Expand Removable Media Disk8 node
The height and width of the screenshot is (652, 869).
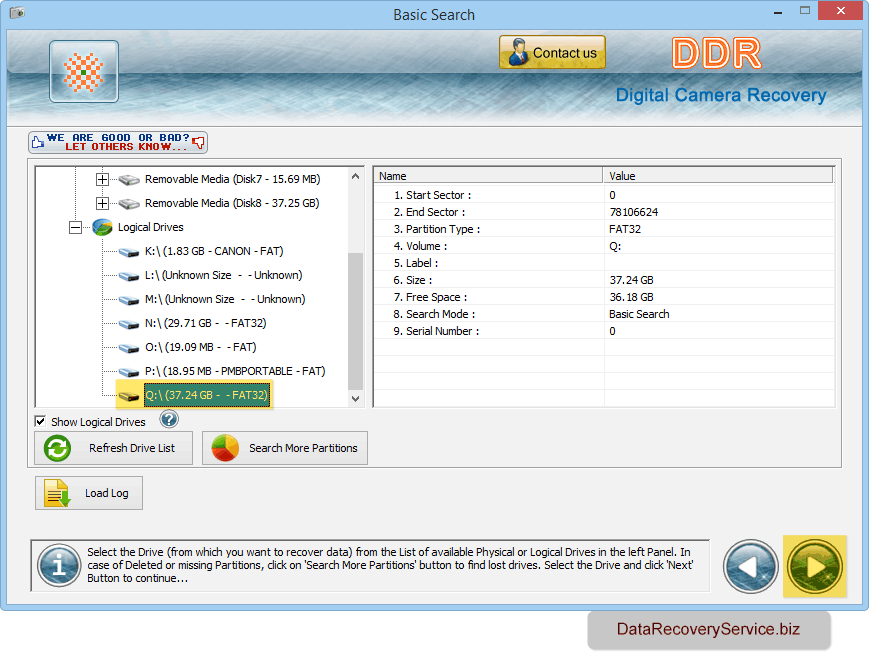(x=102, y=203)
